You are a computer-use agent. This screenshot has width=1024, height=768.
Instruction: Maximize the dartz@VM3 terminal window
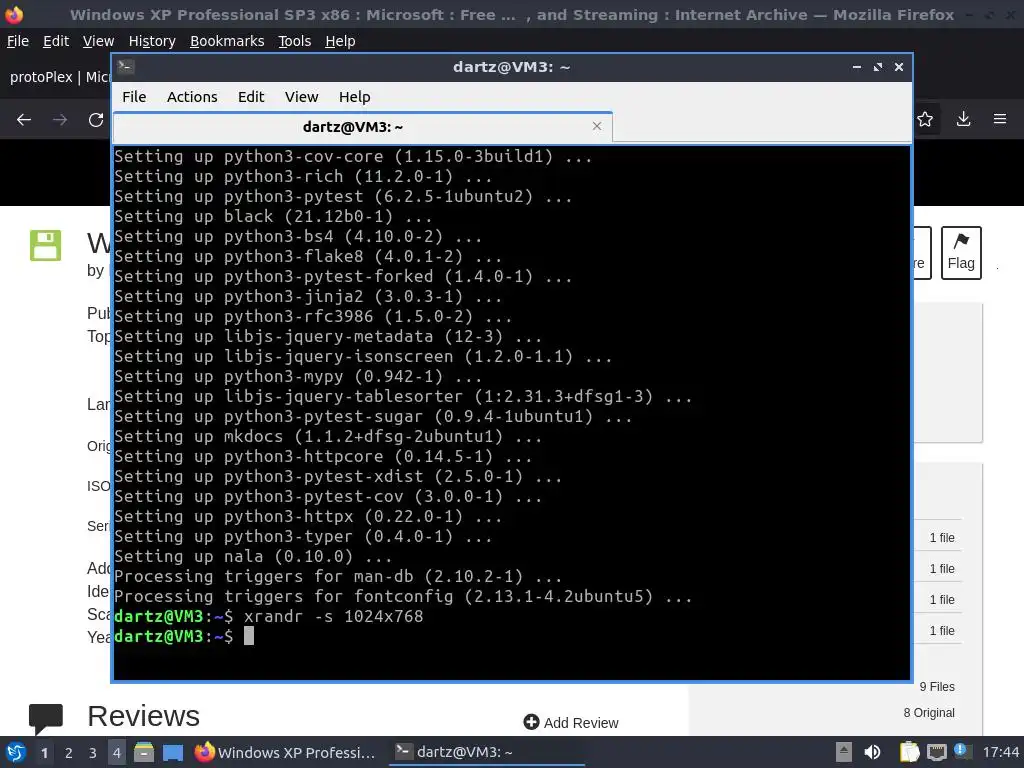click(x=878, y=67)
